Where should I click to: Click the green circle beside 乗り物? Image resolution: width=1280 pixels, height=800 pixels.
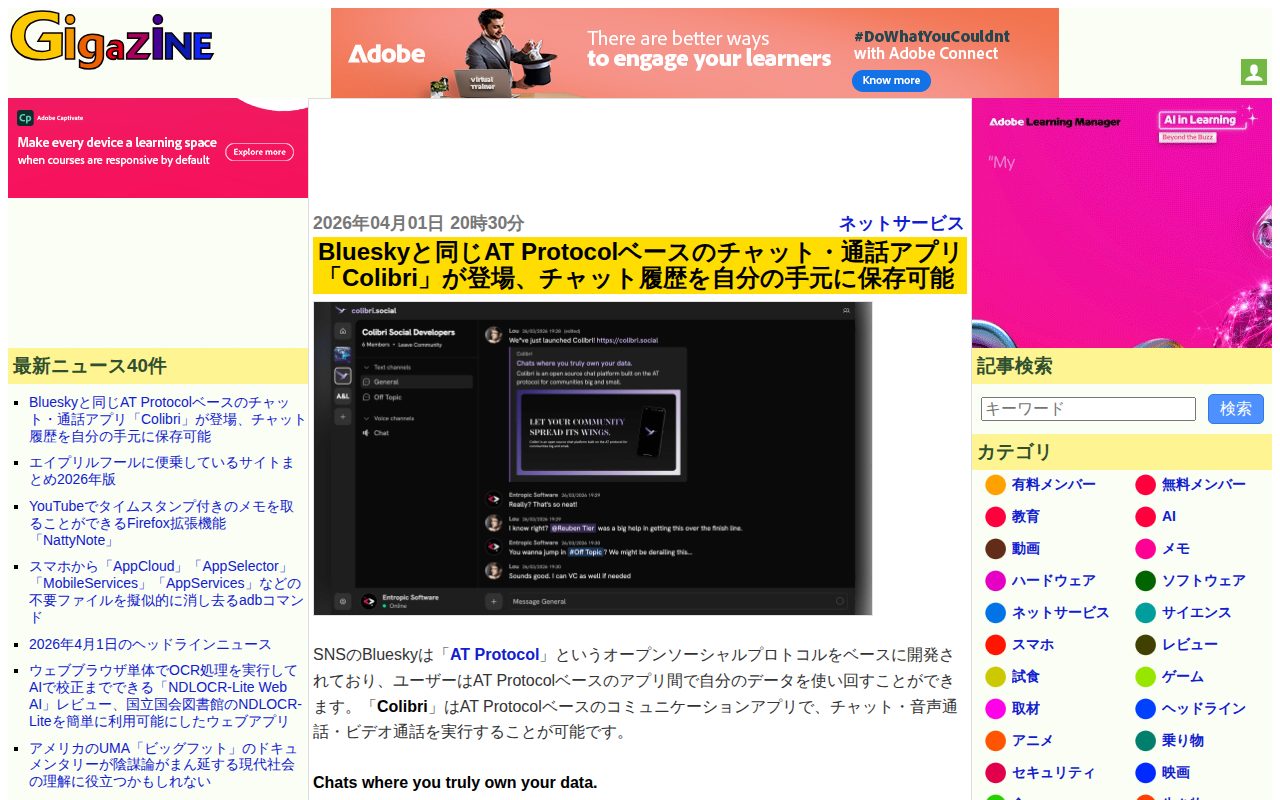[x=1145, y=741]
